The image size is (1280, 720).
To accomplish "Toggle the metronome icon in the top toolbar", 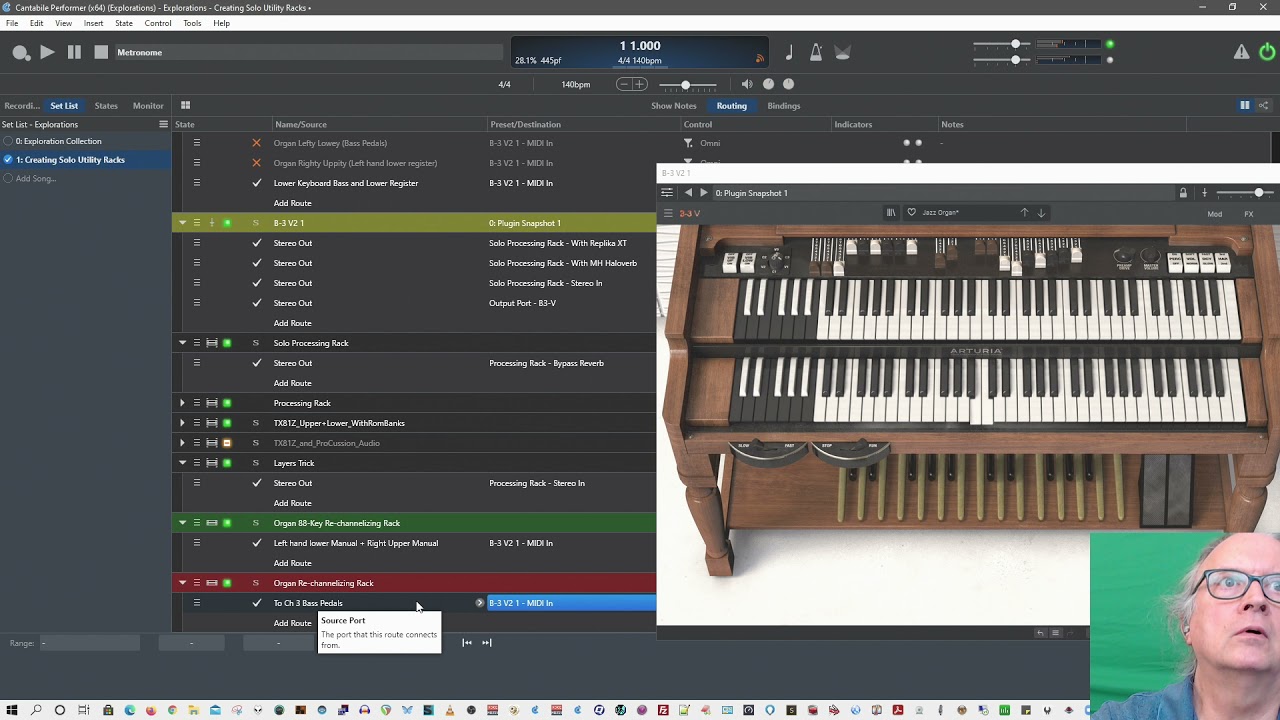I will (816, 52).
